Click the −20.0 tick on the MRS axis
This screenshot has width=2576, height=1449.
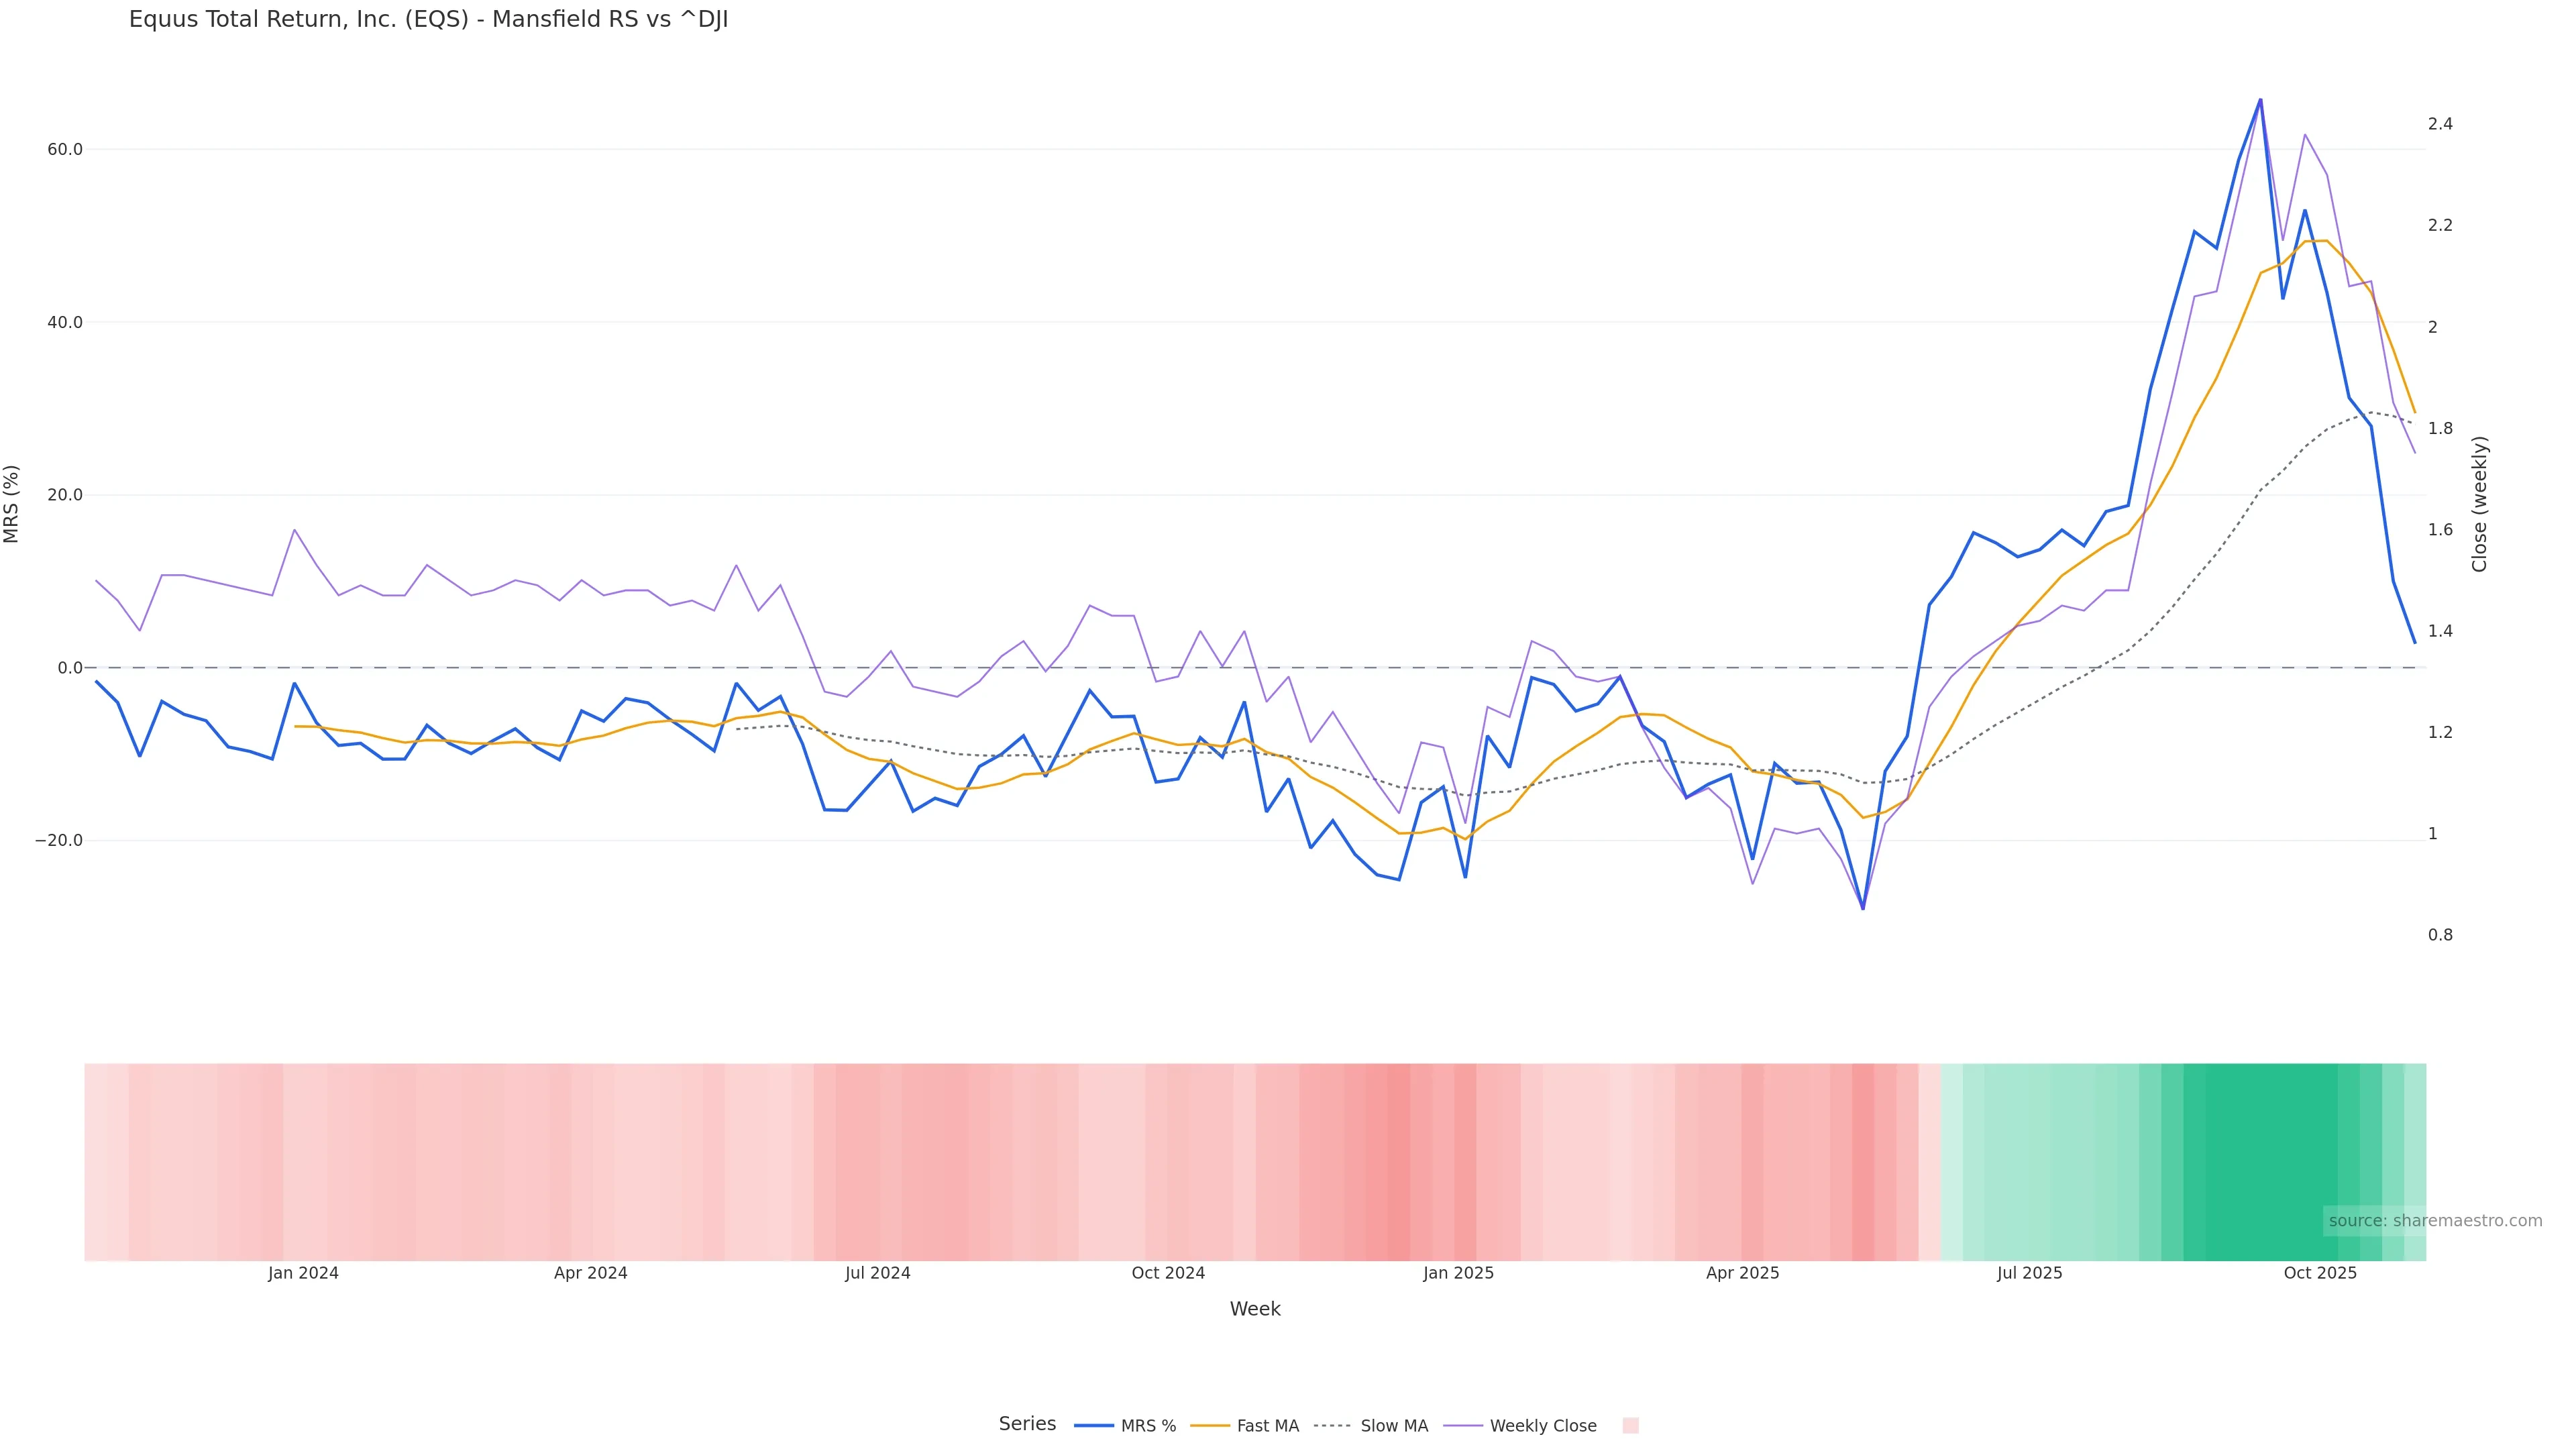pos(59,841)
